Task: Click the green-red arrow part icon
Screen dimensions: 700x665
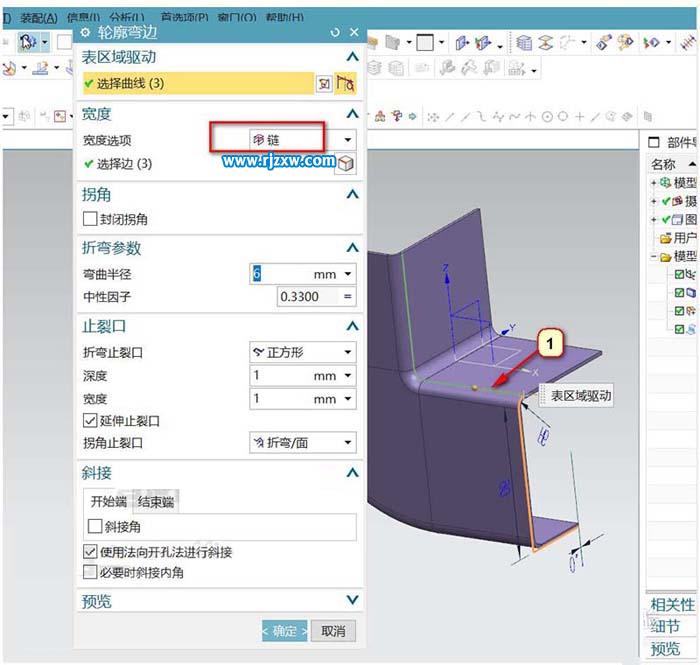Action: (x=651, y=43)
